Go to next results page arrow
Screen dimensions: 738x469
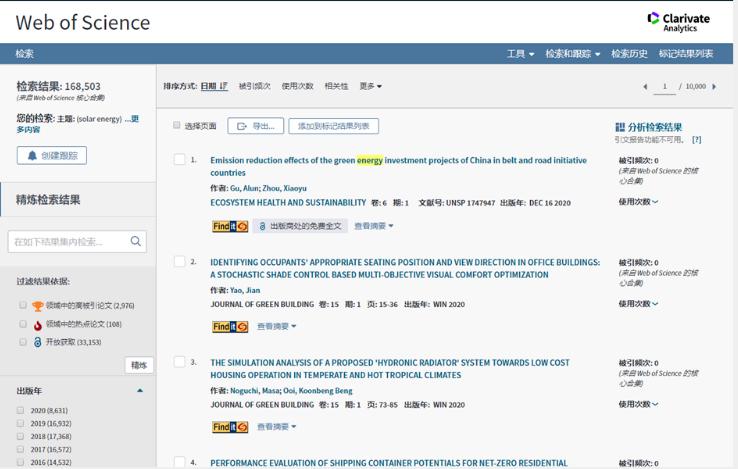(714, 87)
